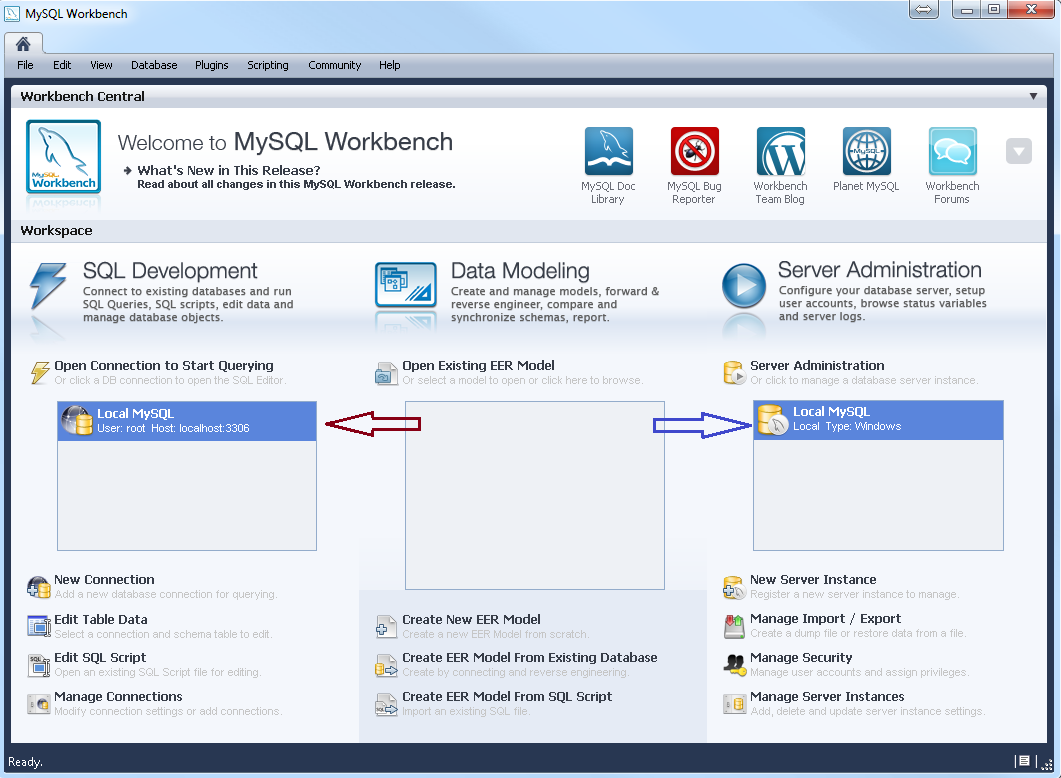Click Manage Server Instances link
This screenshot has height=778, width=1061.
click(827, 697)
